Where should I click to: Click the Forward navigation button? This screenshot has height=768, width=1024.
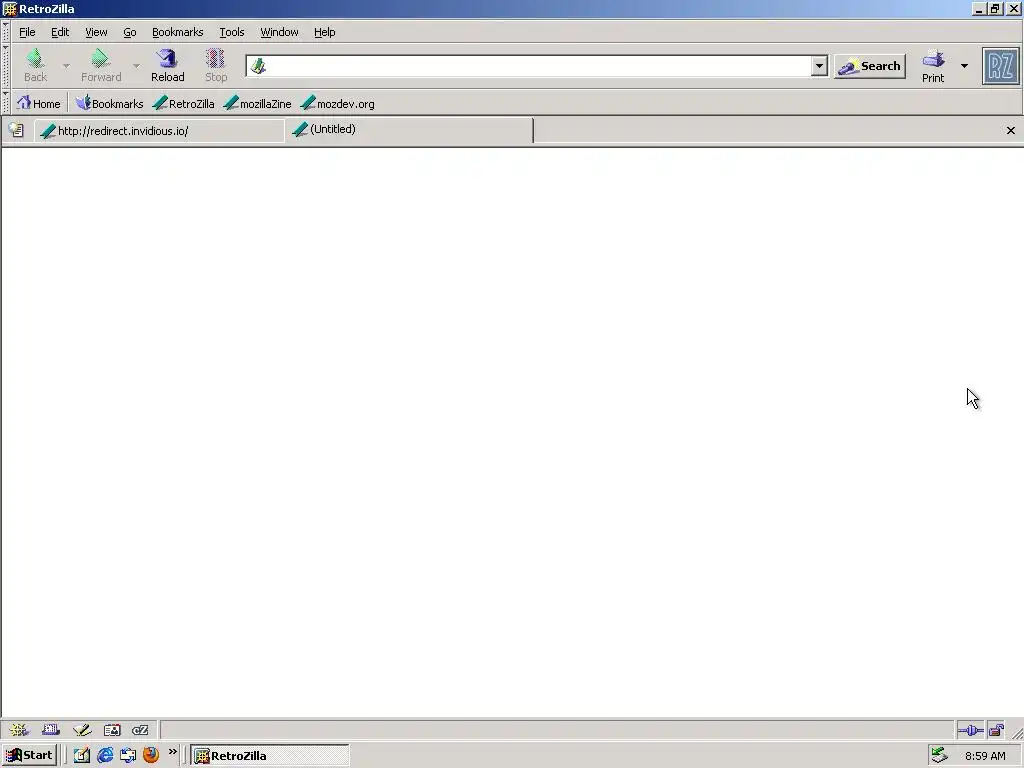coord(101,65)
